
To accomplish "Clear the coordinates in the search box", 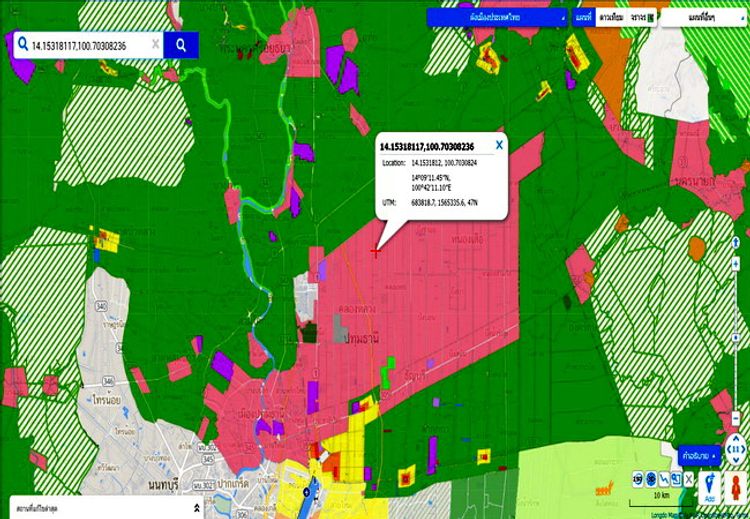I will (155, 45).
